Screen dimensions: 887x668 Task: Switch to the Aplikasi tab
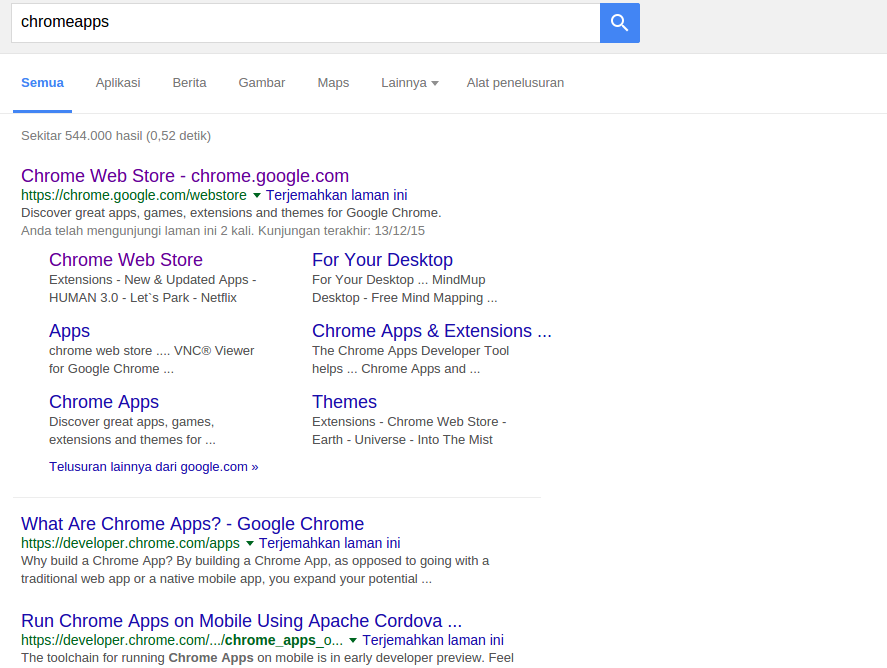(x=118, y=83)
